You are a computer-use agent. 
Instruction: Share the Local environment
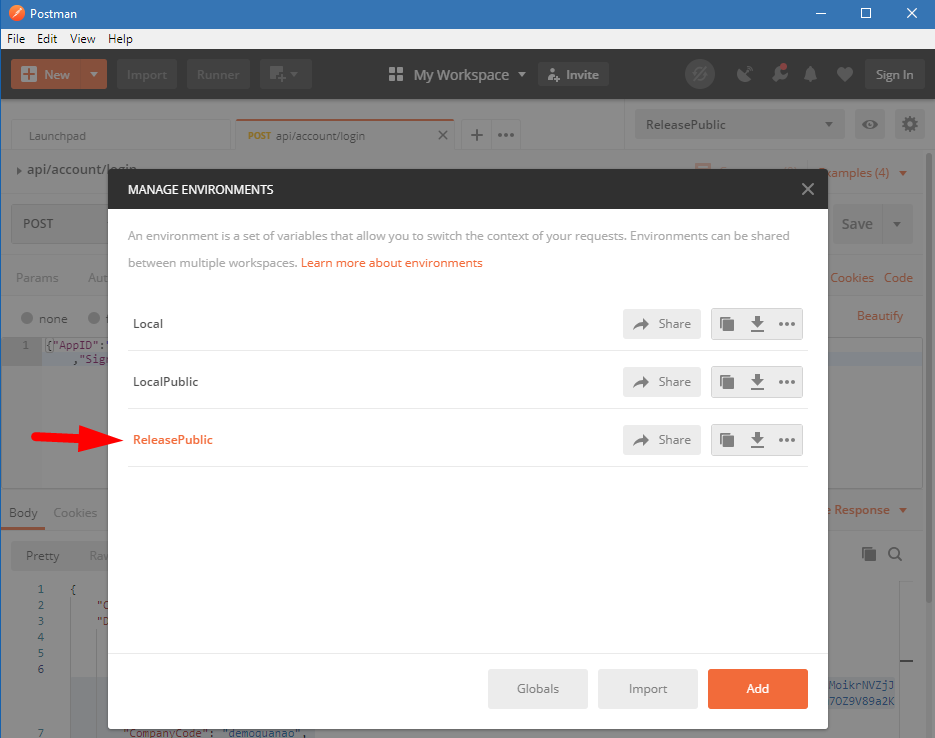click(662, 324)
